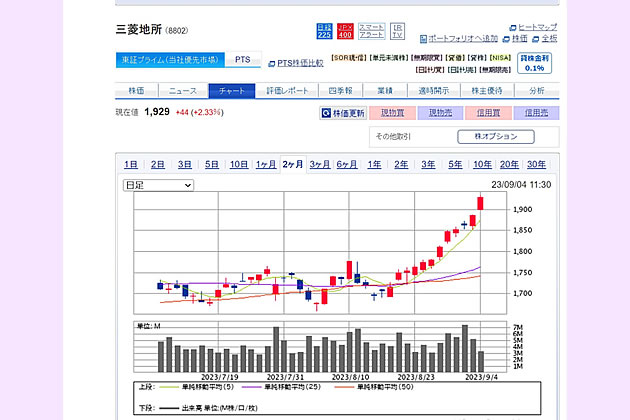This screenshot has height=420, width=630.
Task: Switch to the PTS market toggle
Action: coord(243,60)
